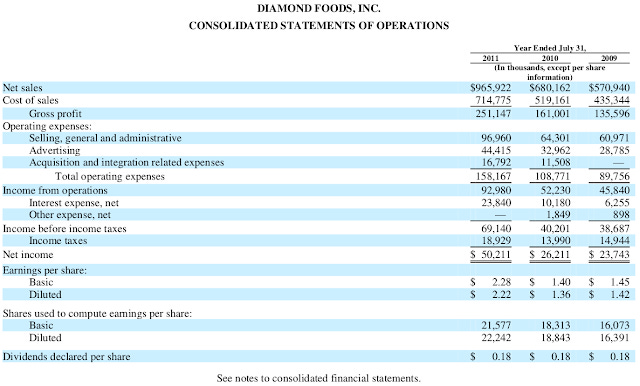This screenshot has width=640, height=386.
Task: Select the 2010 column header
Action: coord(550,58)
